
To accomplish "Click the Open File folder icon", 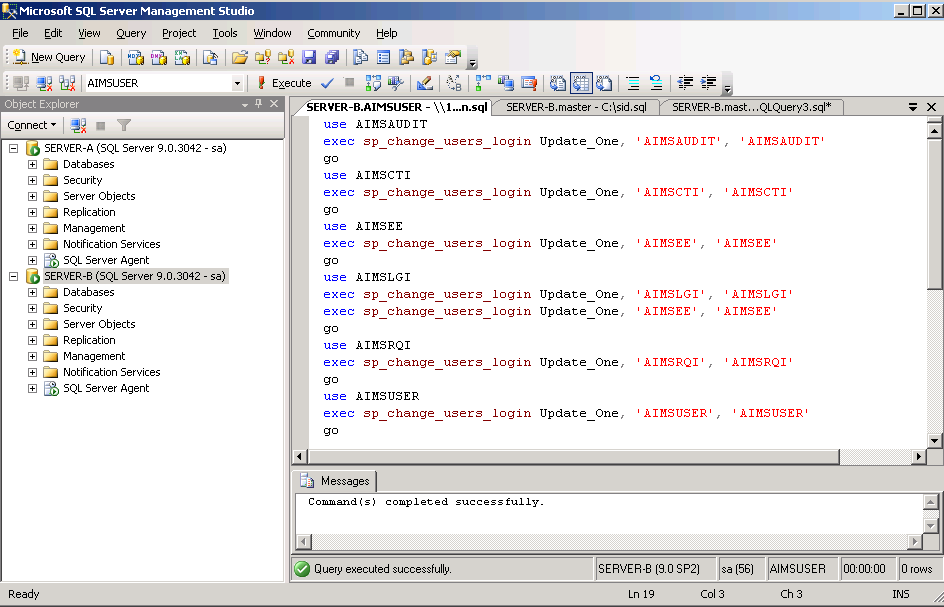I will [x=239, y=58].
